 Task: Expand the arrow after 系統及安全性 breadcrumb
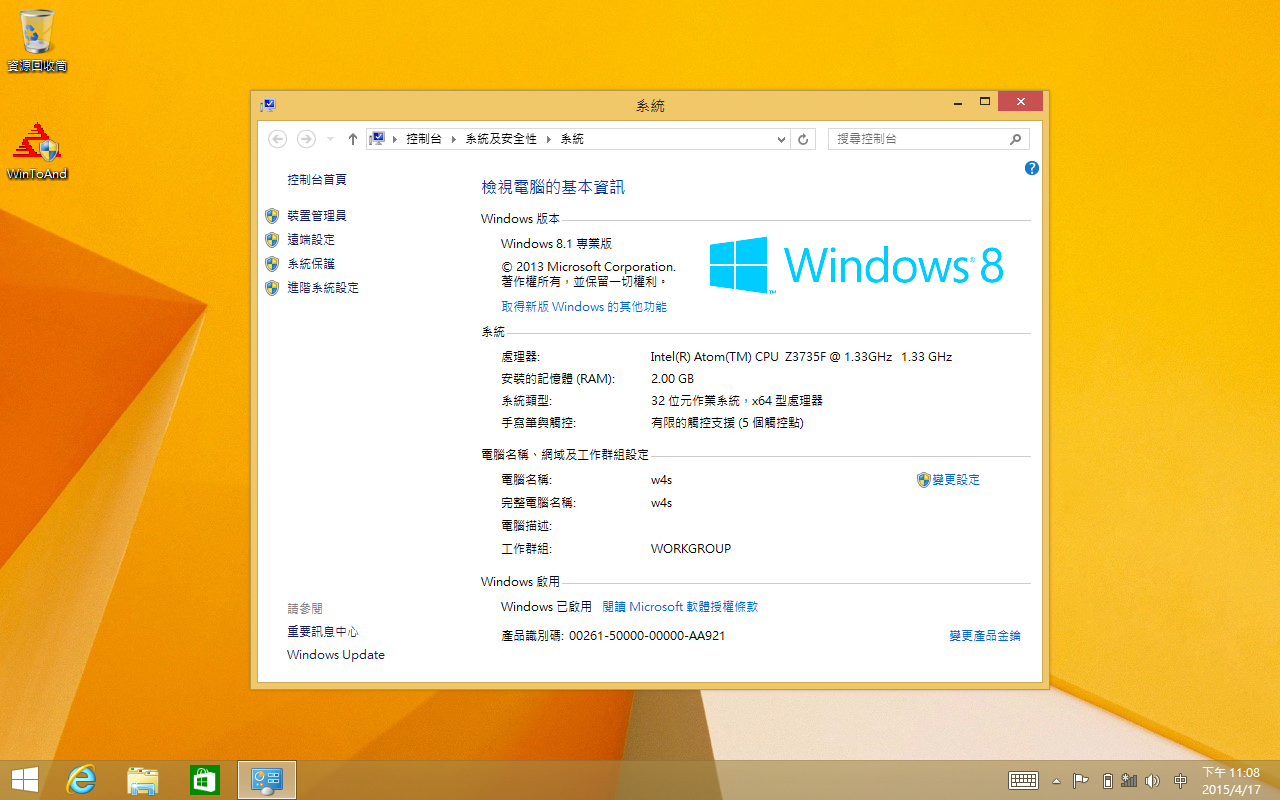click(549, 139)
